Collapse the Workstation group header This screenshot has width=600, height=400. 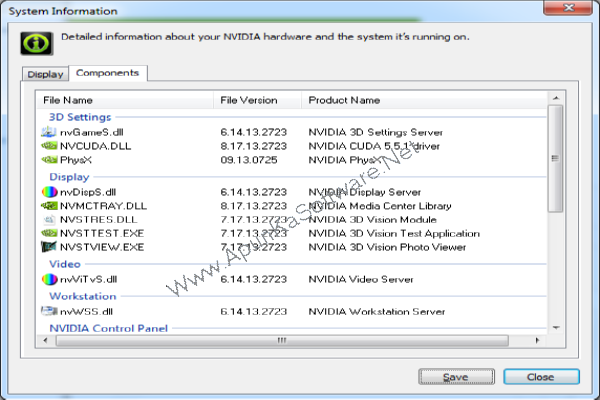83,296
